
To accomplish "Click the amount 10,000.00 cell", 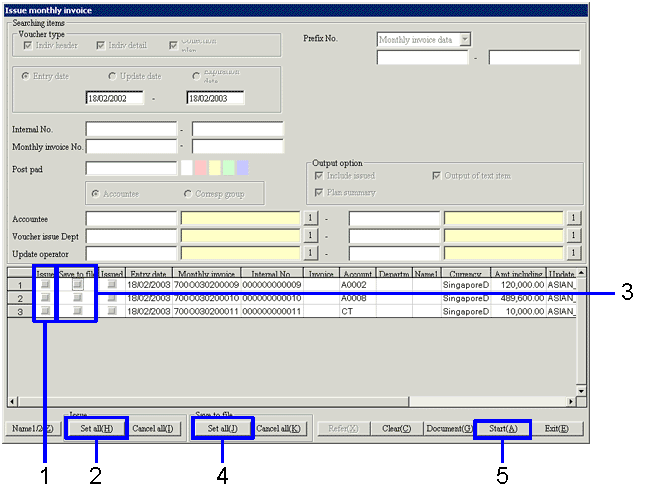I will point(518,312).
